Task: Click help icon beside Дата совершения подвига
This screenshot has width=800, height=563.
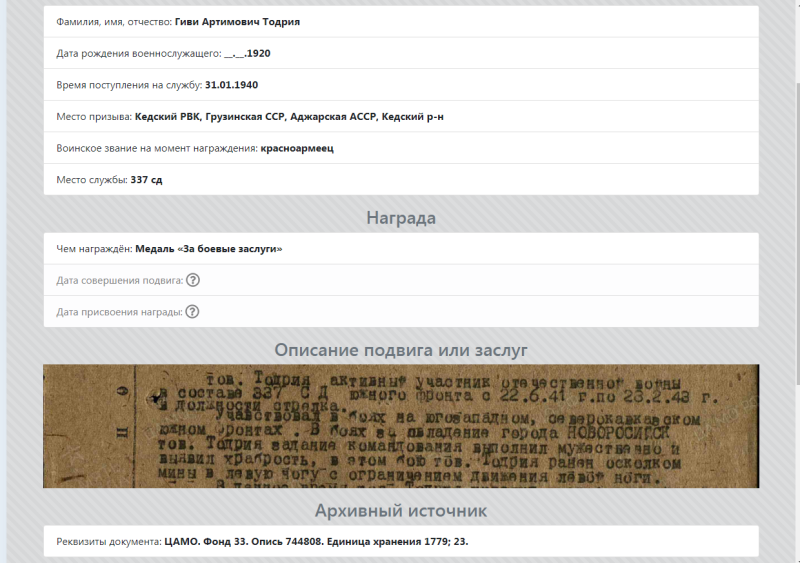Action: [193, 280]
